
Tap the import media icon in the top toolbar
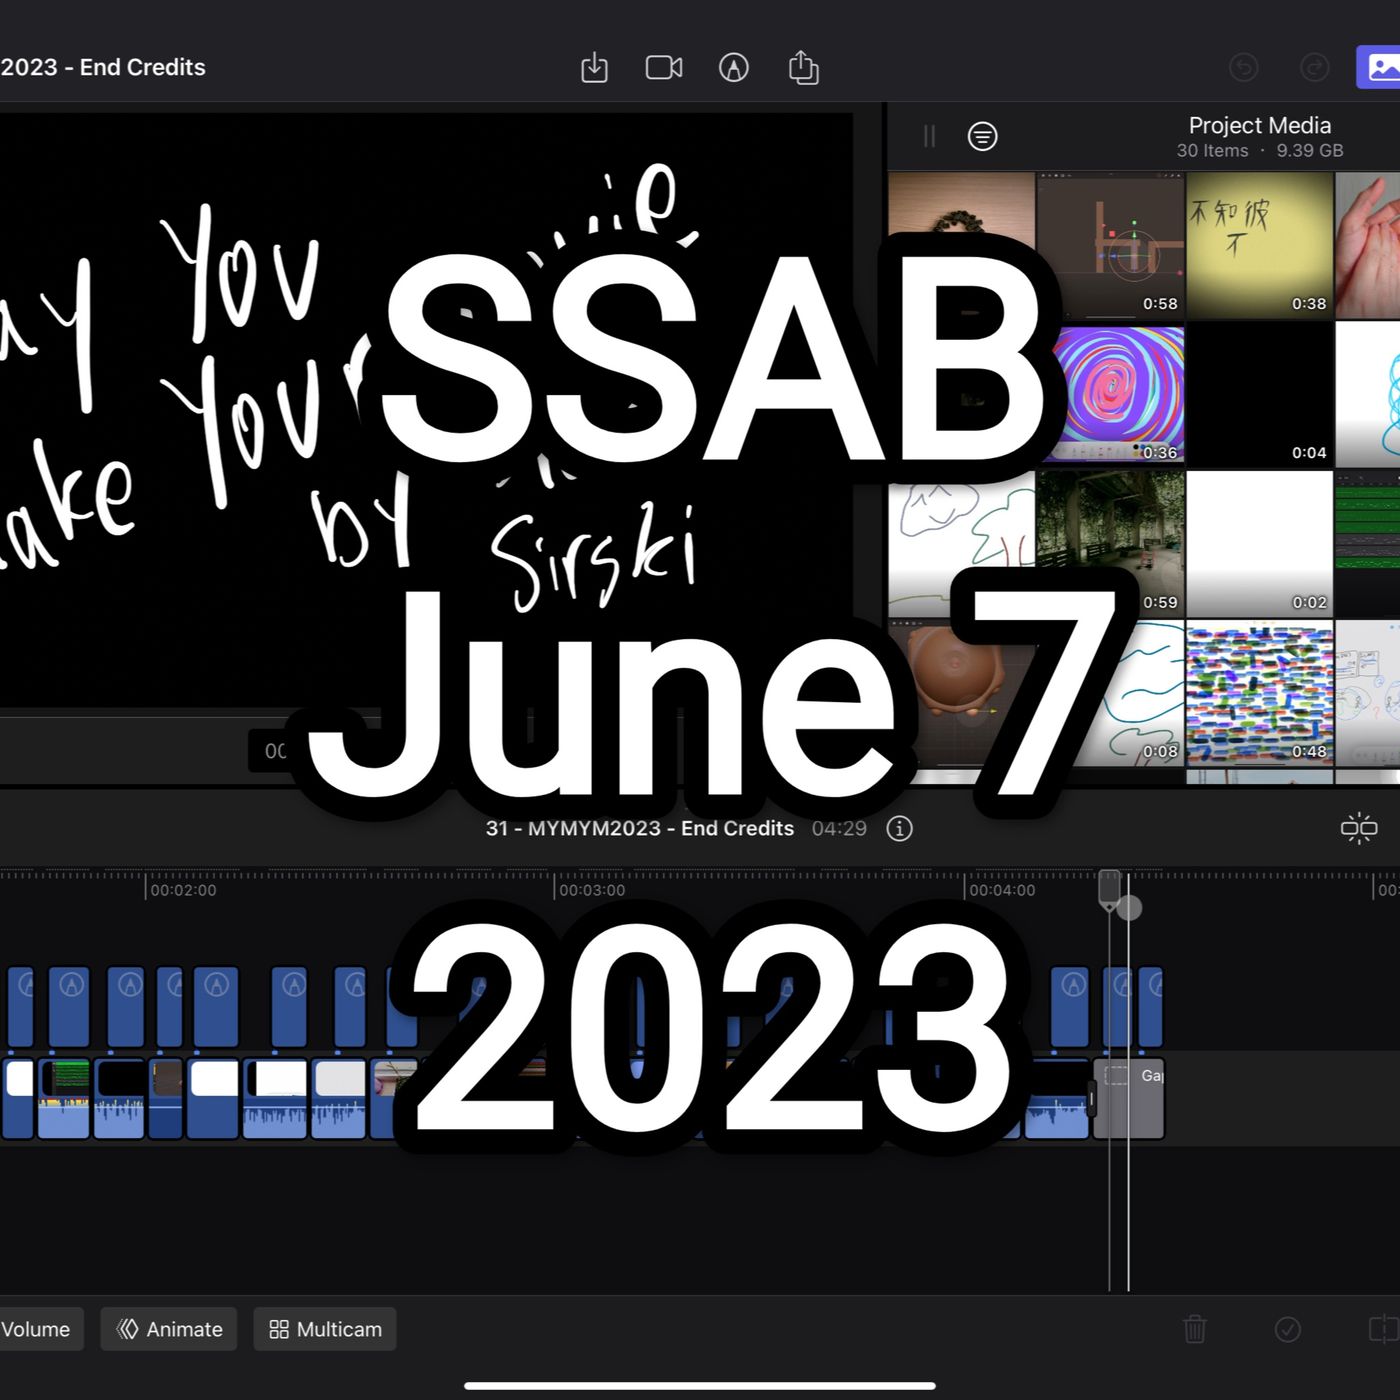click(x=594, y=67)
